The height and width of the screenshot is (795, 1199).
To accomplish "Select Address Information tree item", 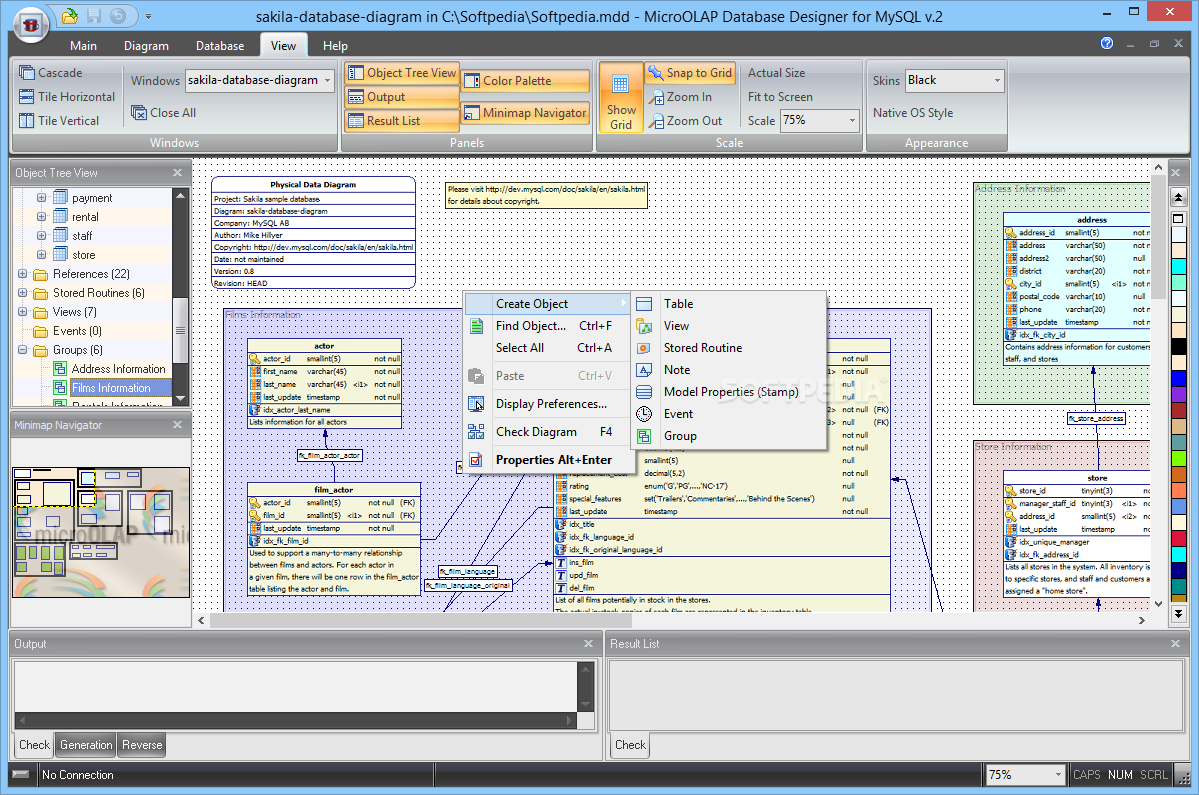I will [x=118, y=369].
